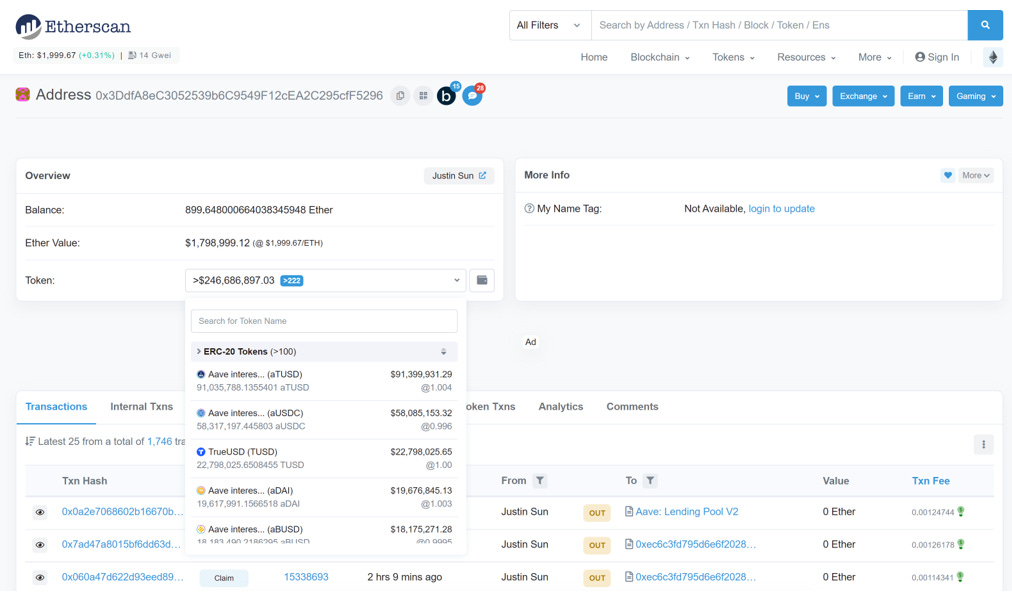Filter transactions by From column
This screenshot has width=1012, height=613.
[540, 481]
